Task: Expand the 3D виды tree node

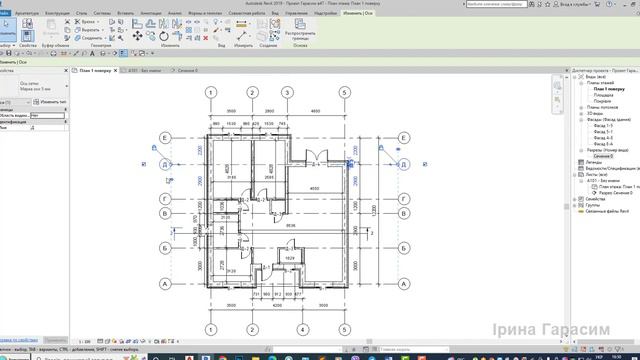Action: click(581, 113)
